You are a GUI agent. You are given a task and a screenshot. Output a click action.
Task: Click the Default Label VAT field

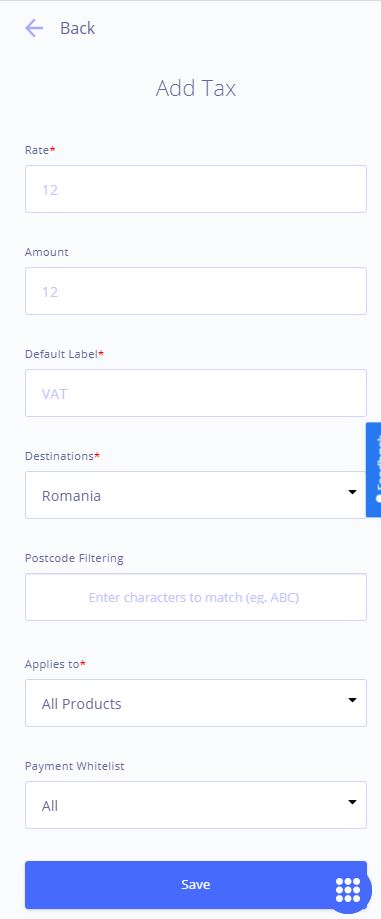(x=196, y=393)
